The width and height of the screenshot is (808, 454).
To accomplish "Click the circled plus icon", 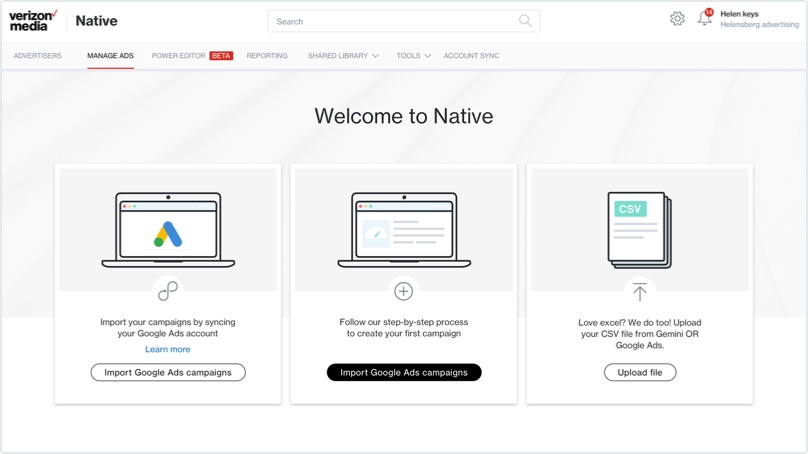I will coord(403,291).
